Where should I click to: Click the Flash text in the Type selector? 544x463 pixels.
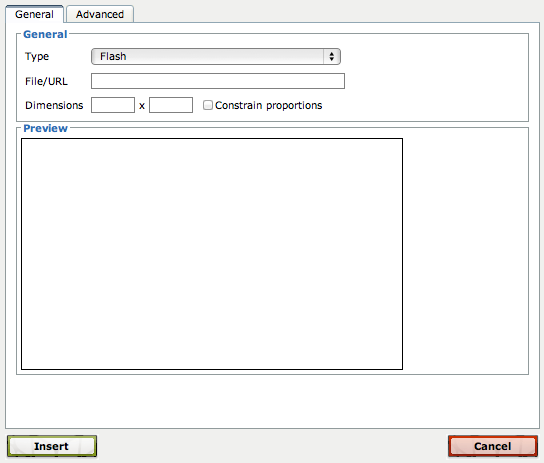tap(113, 56)
